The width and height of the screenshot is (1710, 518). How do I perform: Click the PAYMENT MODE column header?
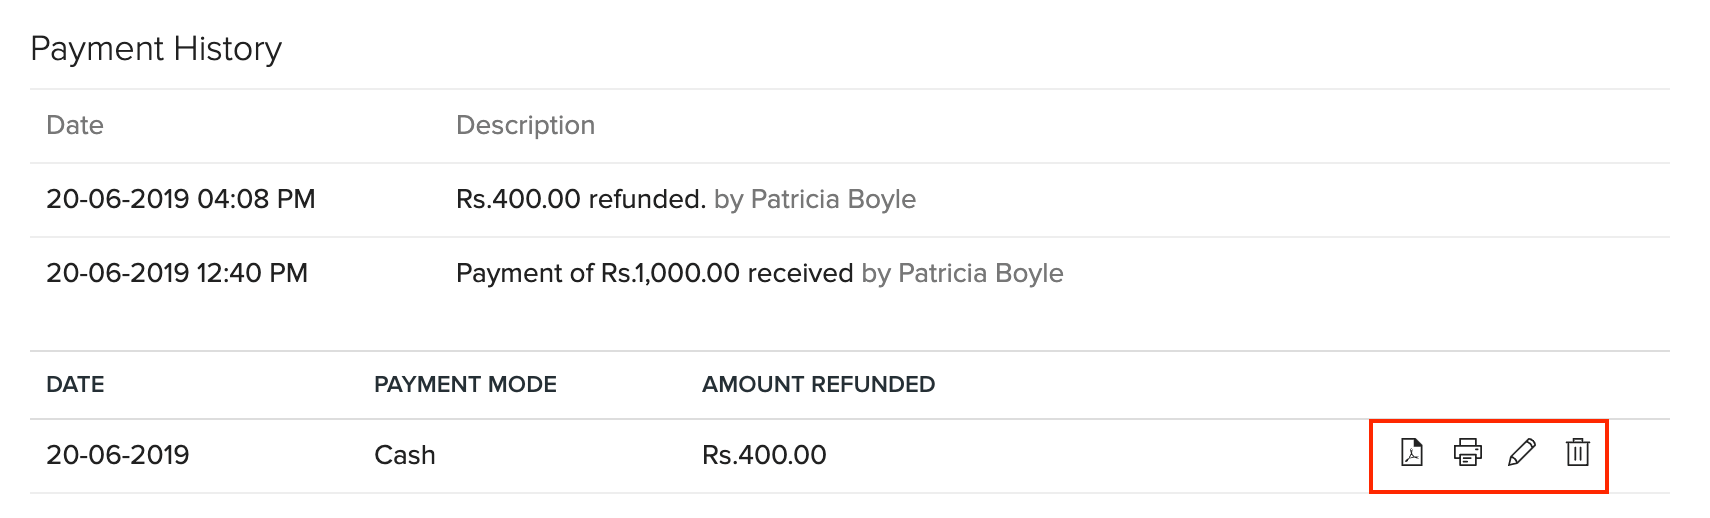pyautogui.click(x=465, y=385)
